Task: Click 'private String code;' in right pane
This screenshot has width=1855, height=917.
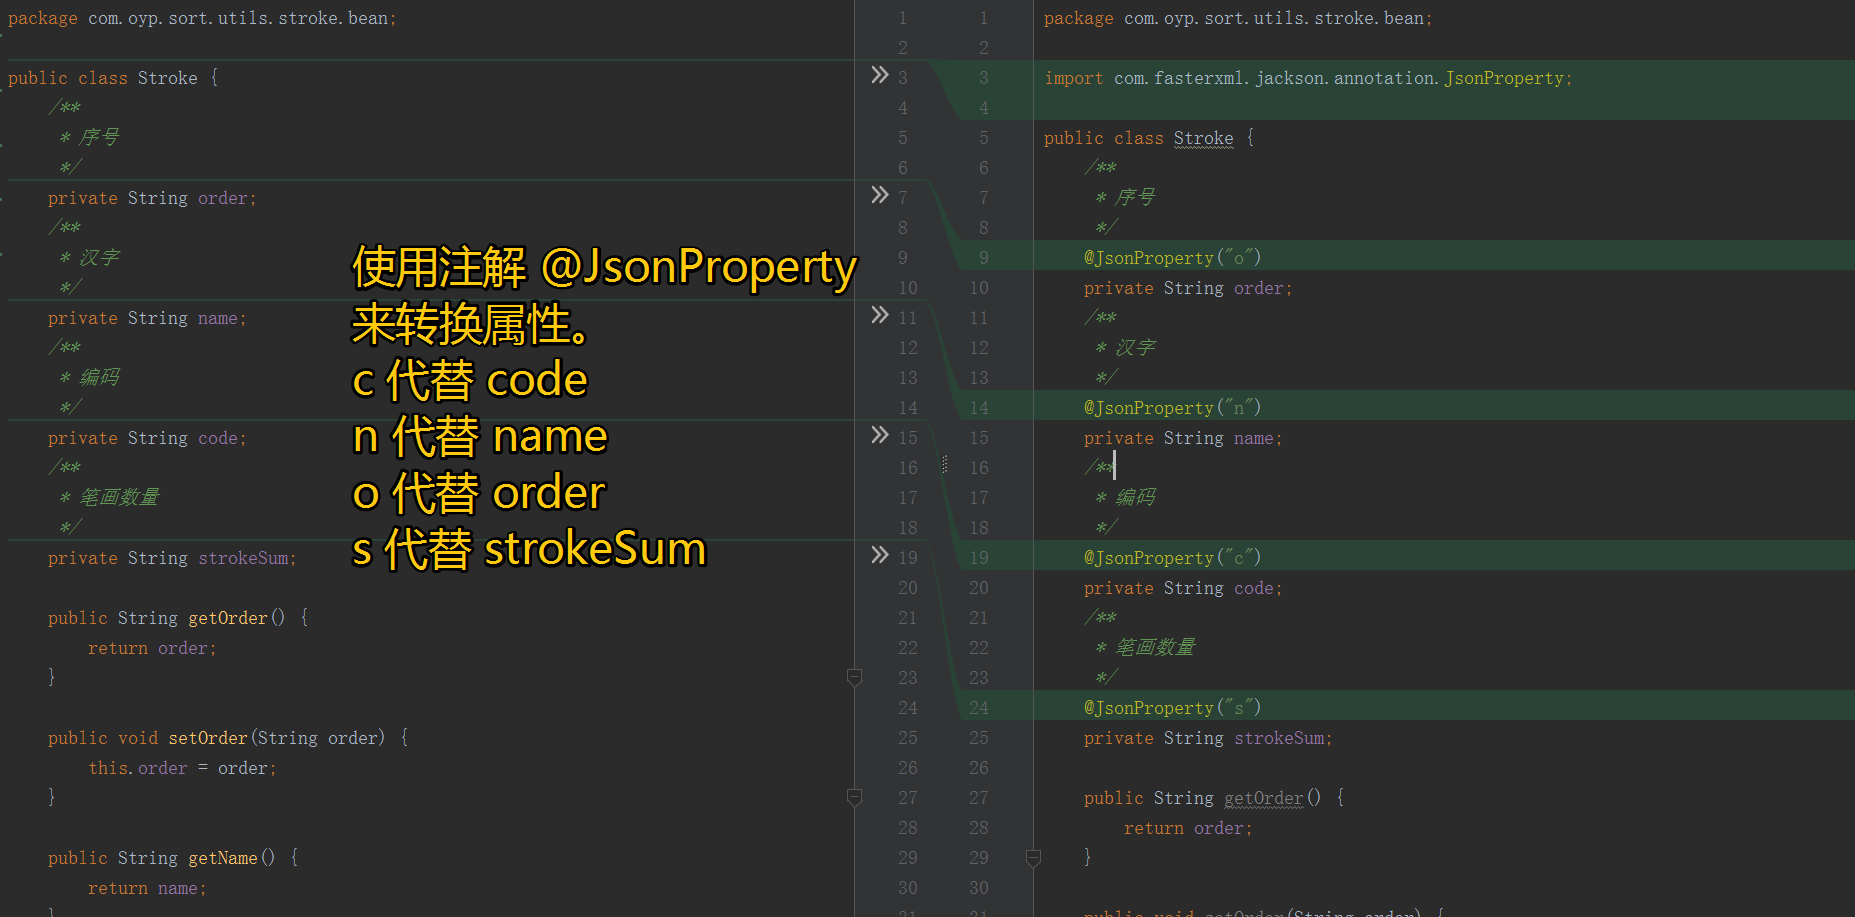Action: click(x=1183, y=588)
